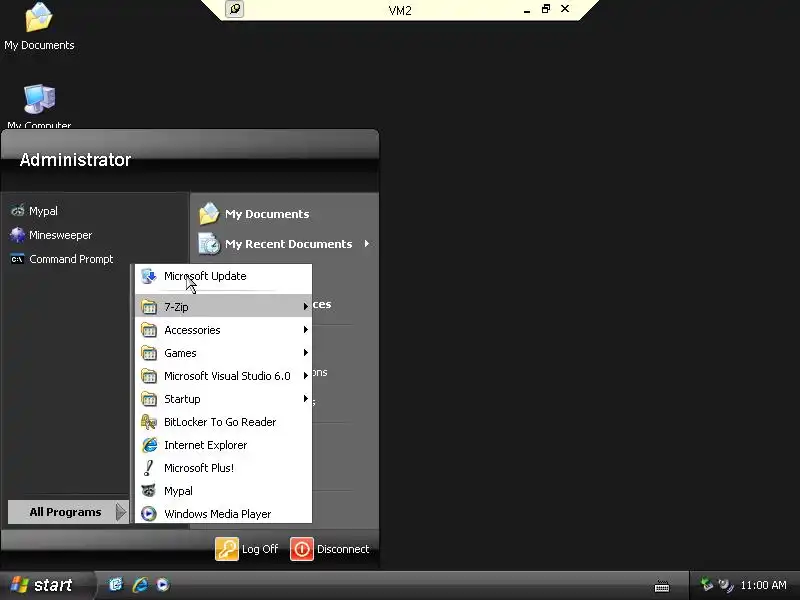Viewport: 800px width, 600px height.
Task: Open the Games program group
Action: click(x=223, y=353)
